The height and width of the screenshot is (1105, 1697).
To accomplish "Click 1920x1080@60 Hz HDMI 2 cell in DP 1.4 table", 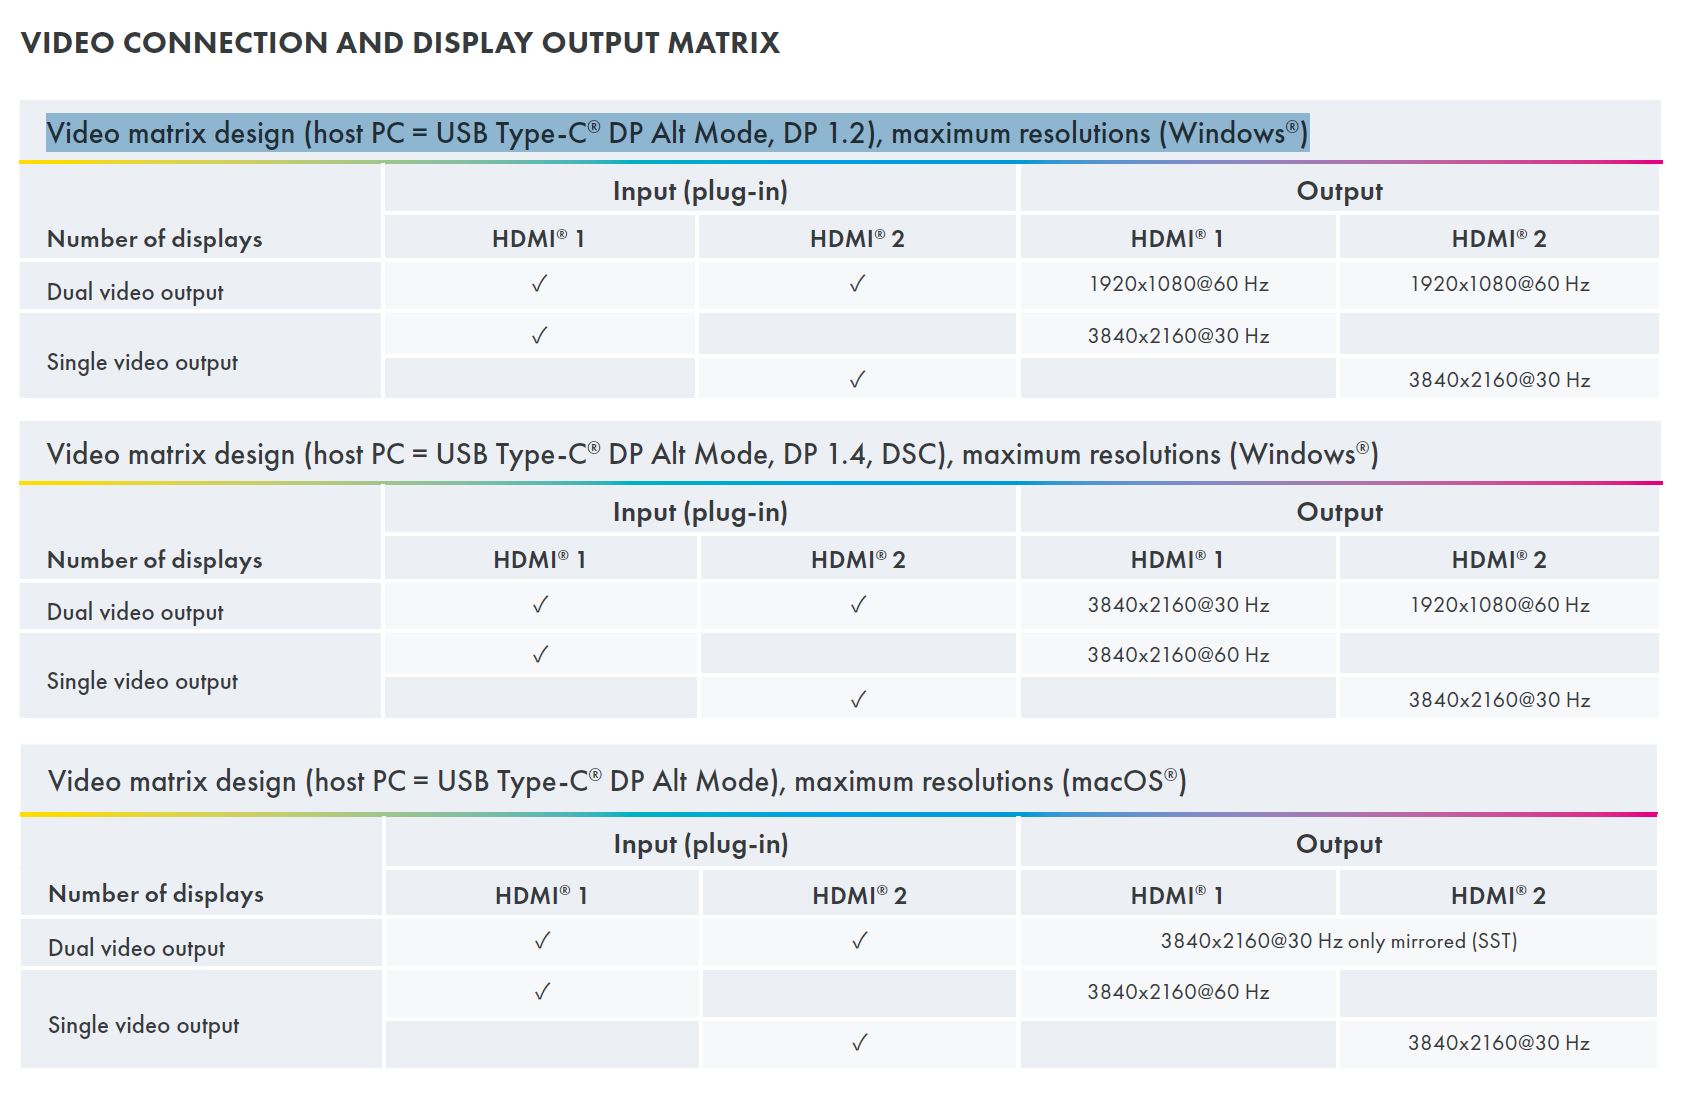I will (1499, 605).
